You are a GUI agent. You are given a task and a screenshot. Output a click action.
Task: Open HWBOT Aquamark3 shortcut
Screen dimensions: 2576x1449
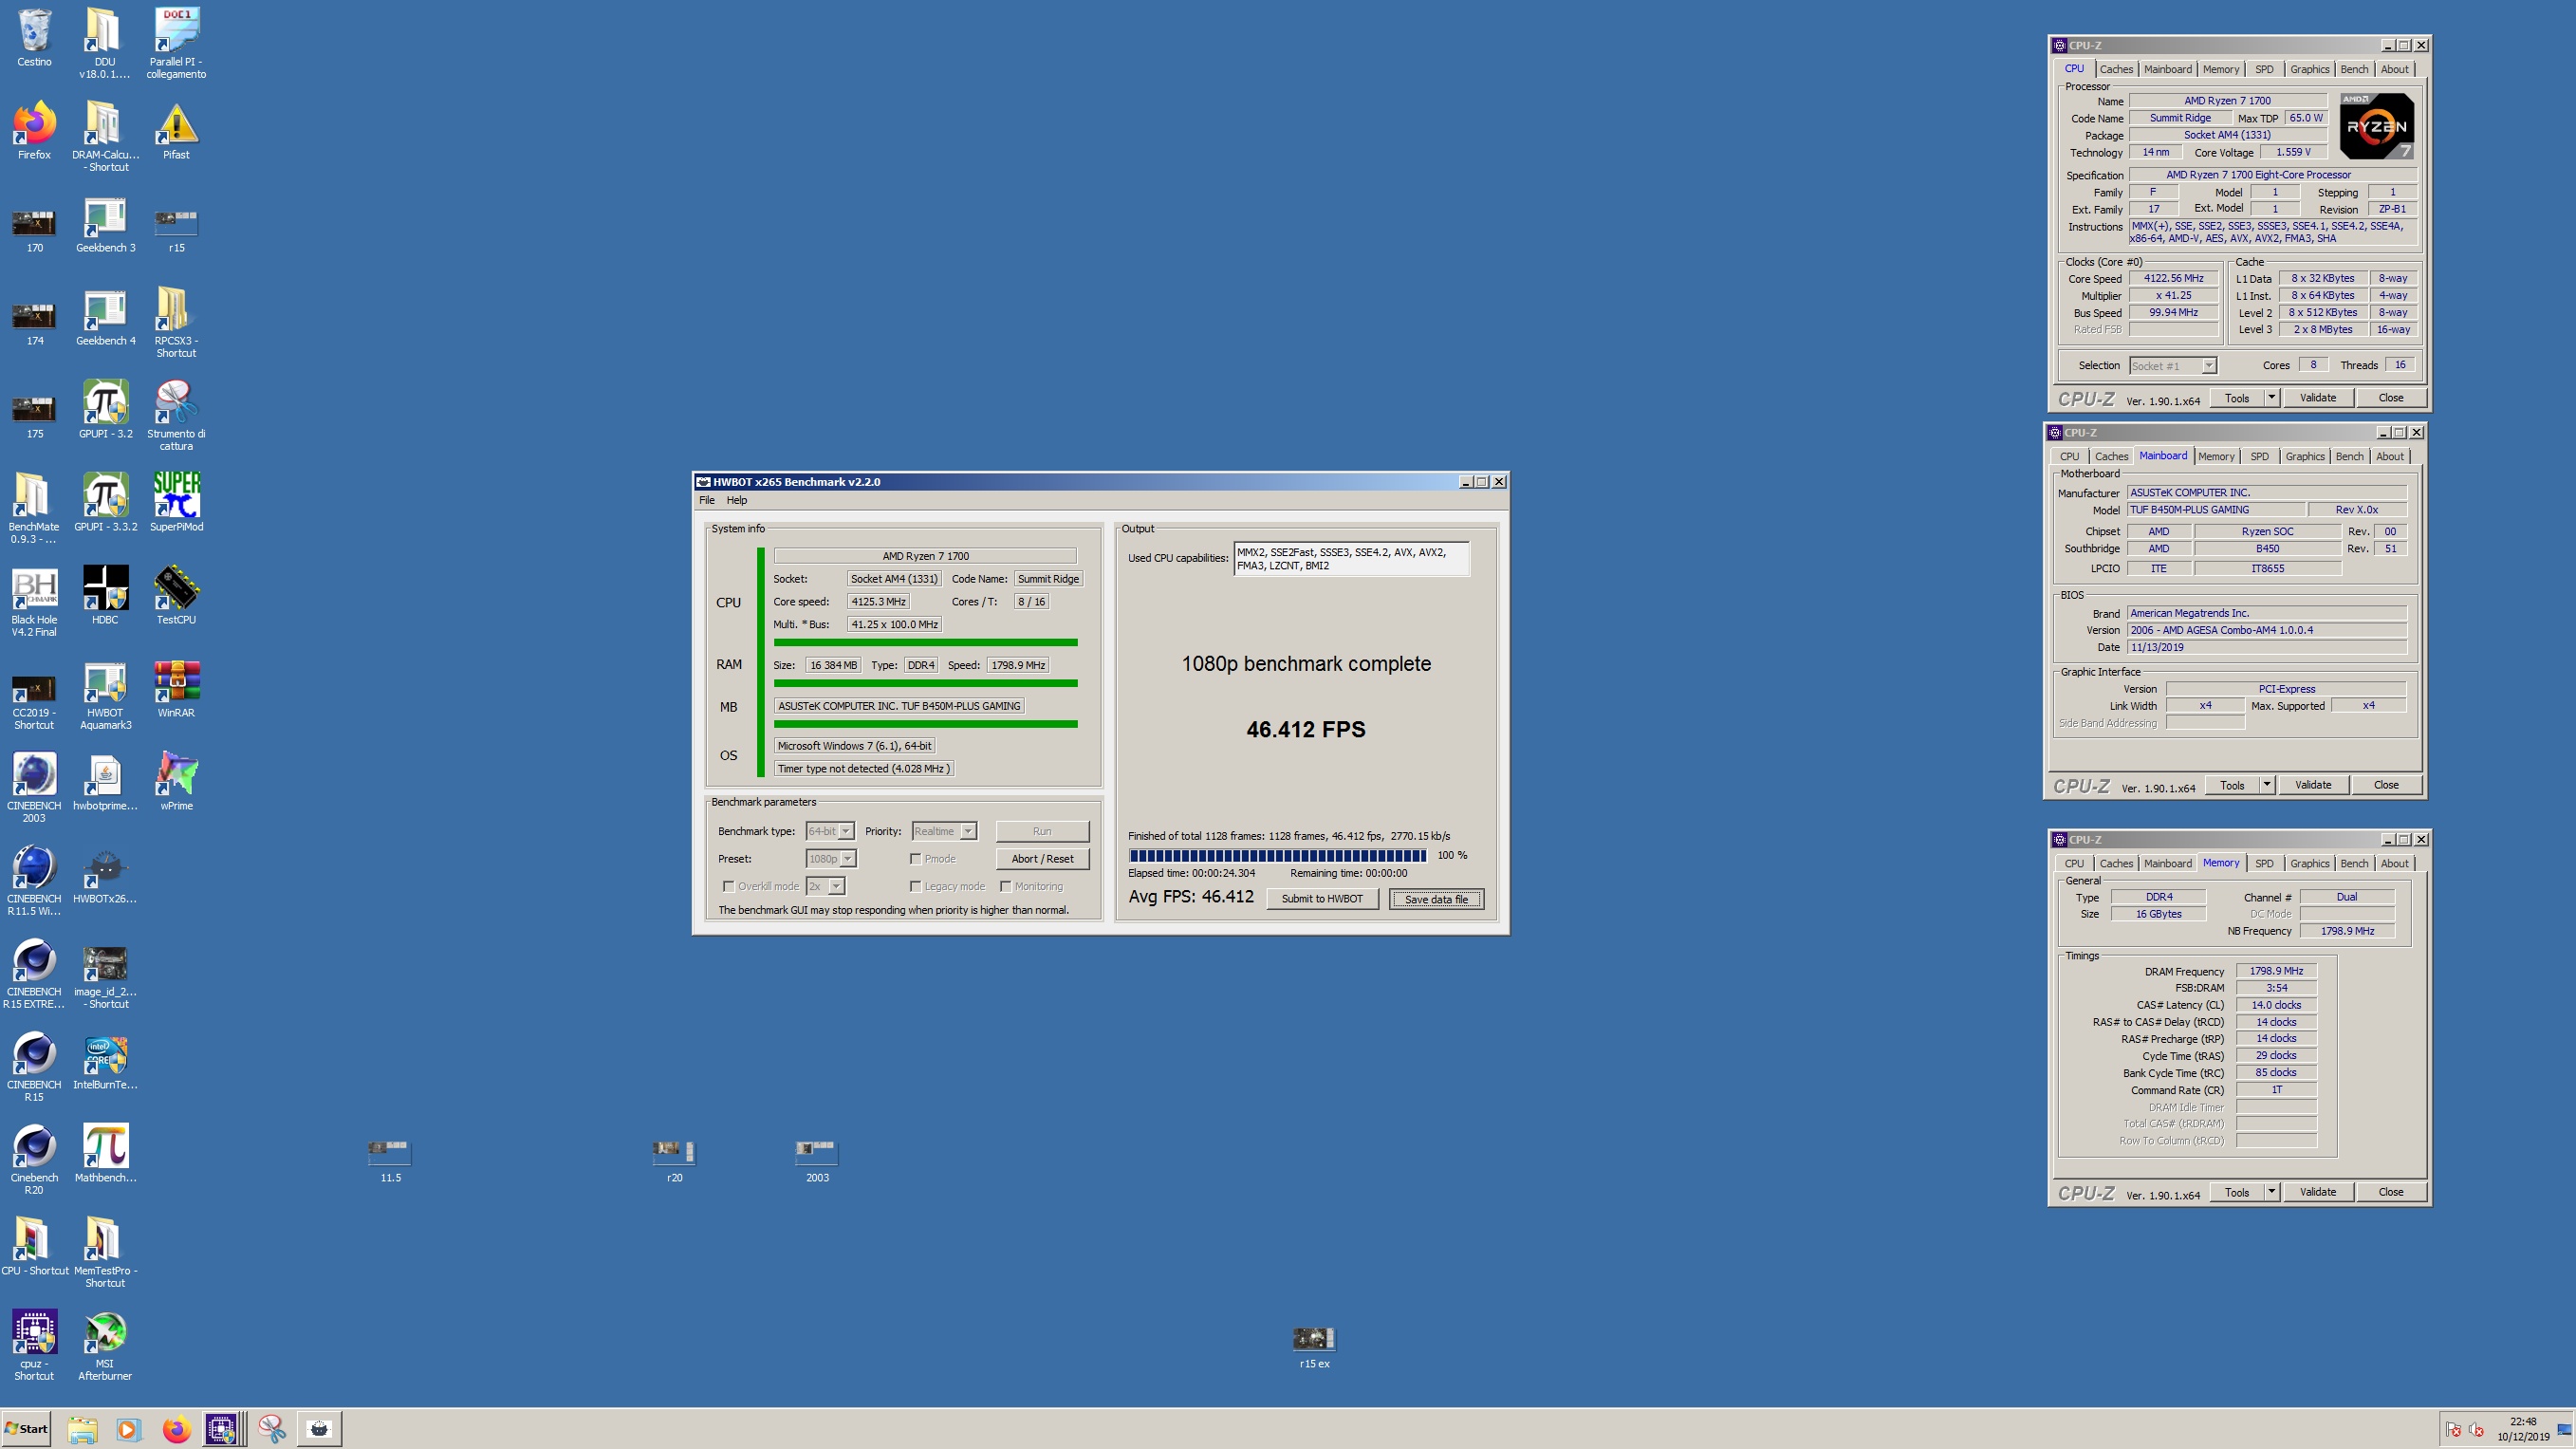[105, 695]
